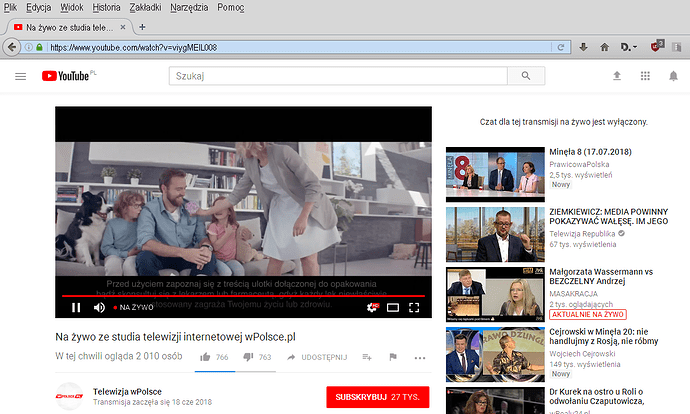This screenshot has height=414, width=690.
Task: Open the more actions three-dot menu
Action: click(x=420, y=358)
